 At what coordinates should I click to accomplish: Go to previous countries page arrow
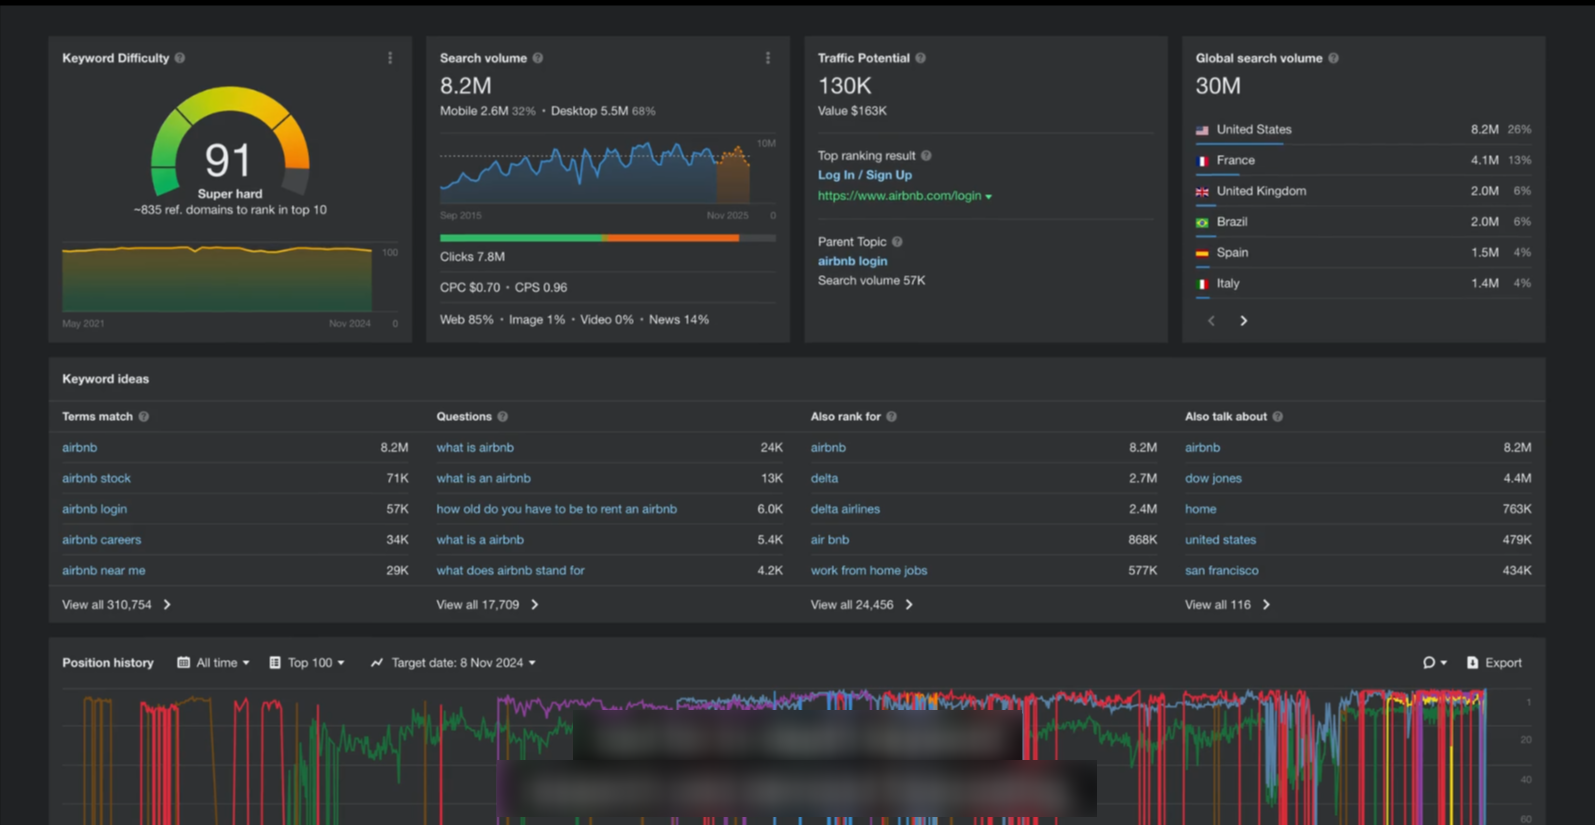[x=1212, y=321]
